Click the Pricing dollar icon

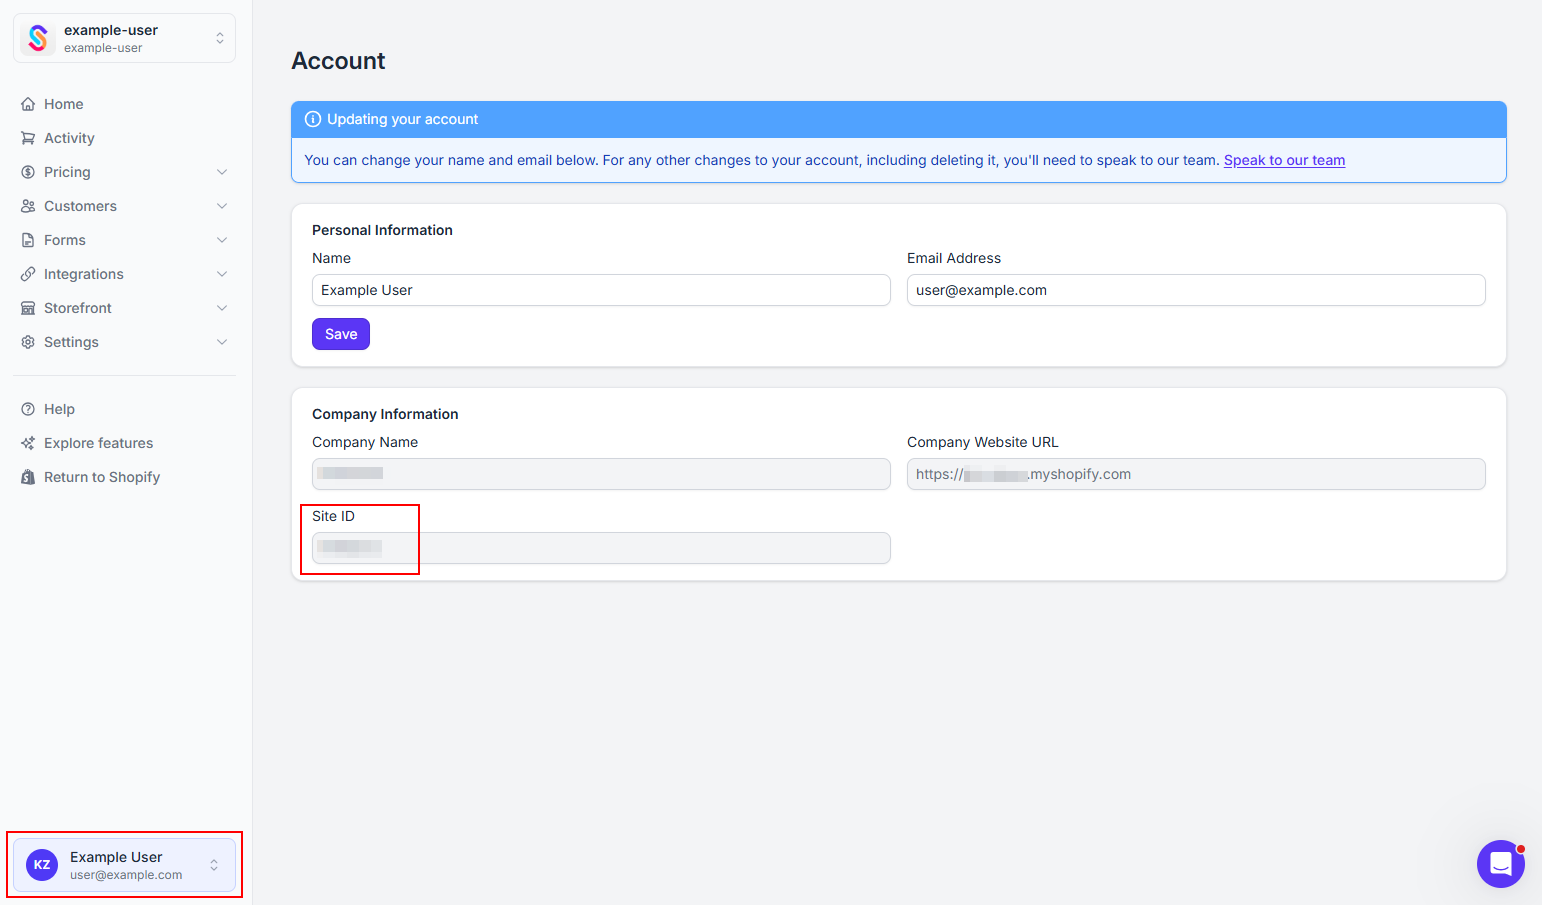click(x=28, y=172)
